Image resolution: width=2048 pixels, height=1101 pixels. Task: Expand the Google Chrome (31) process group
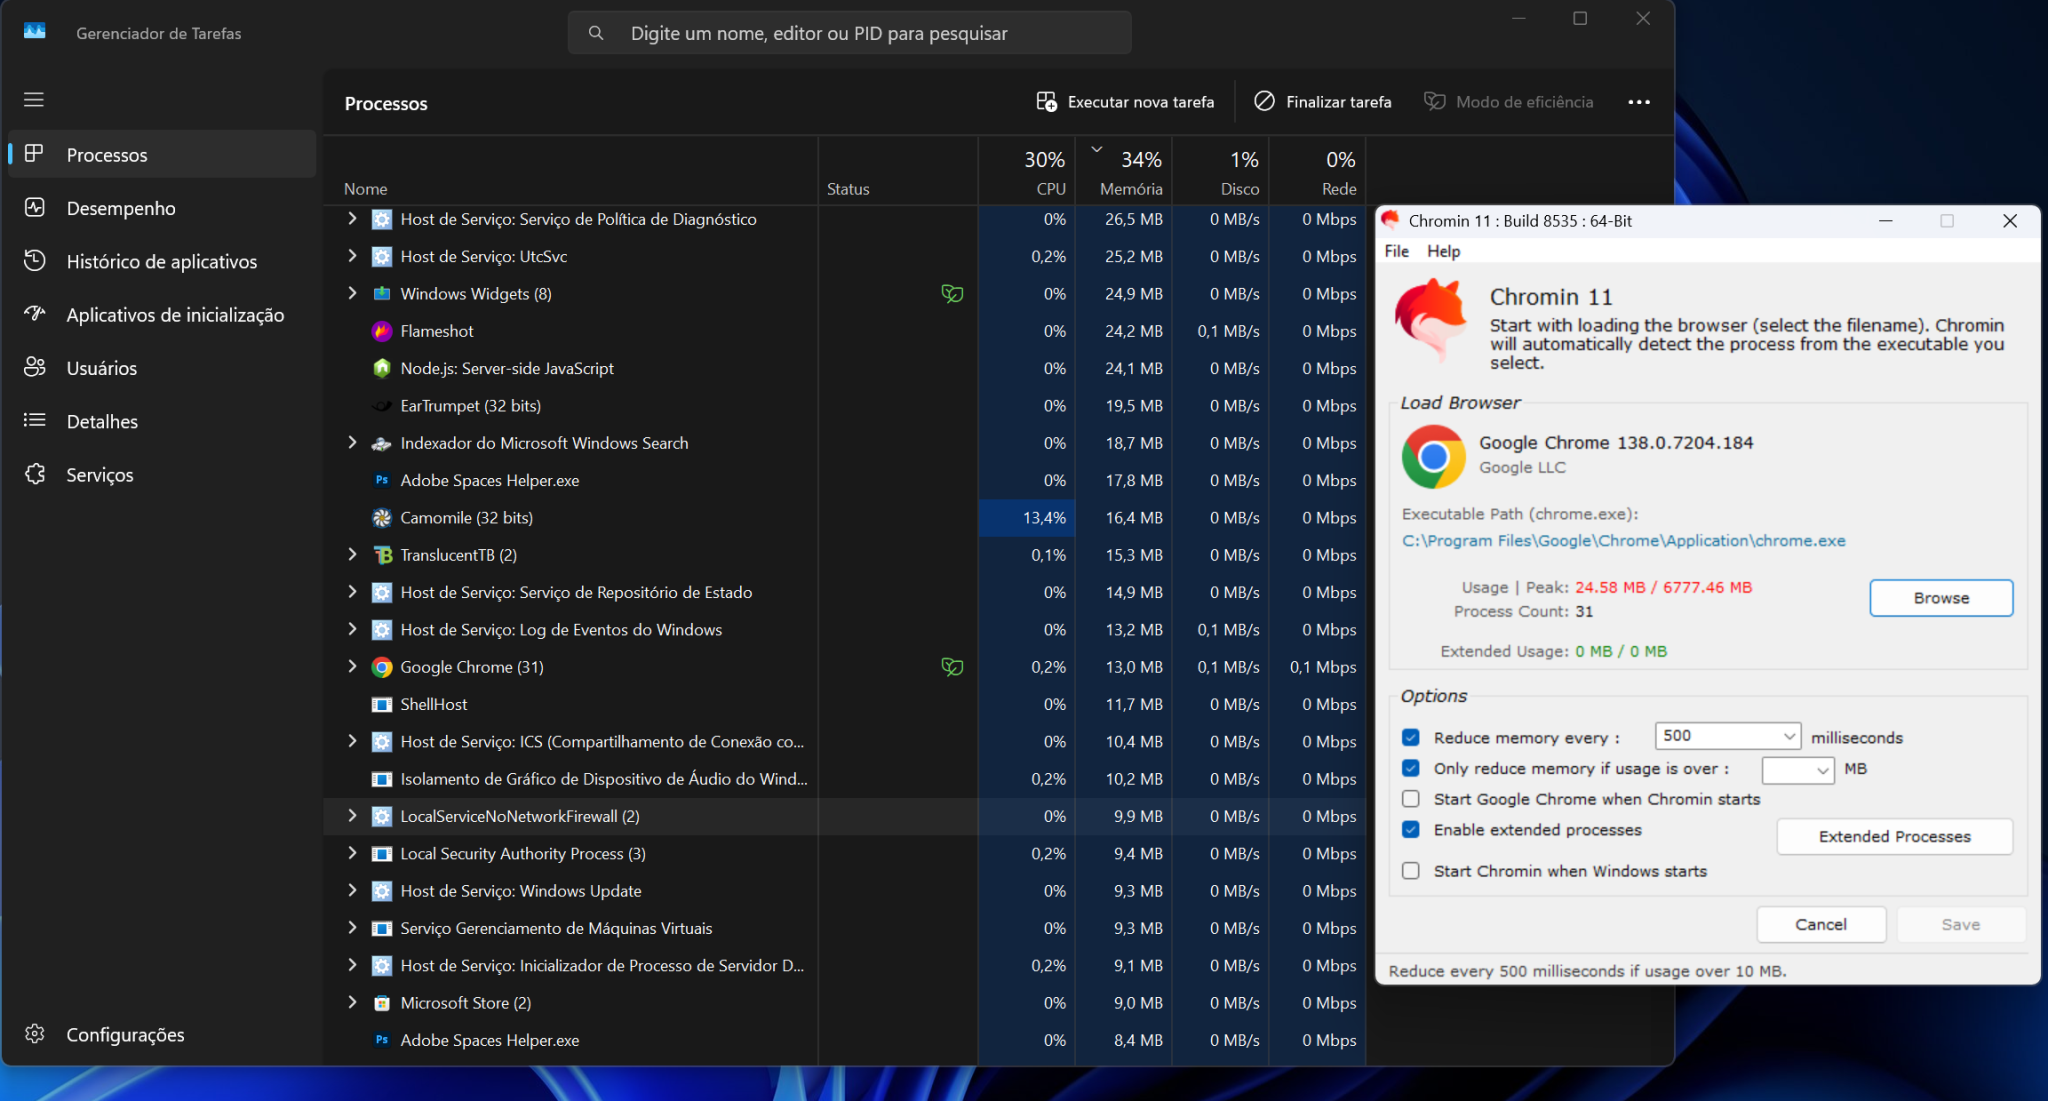click(x=352, y=666)
